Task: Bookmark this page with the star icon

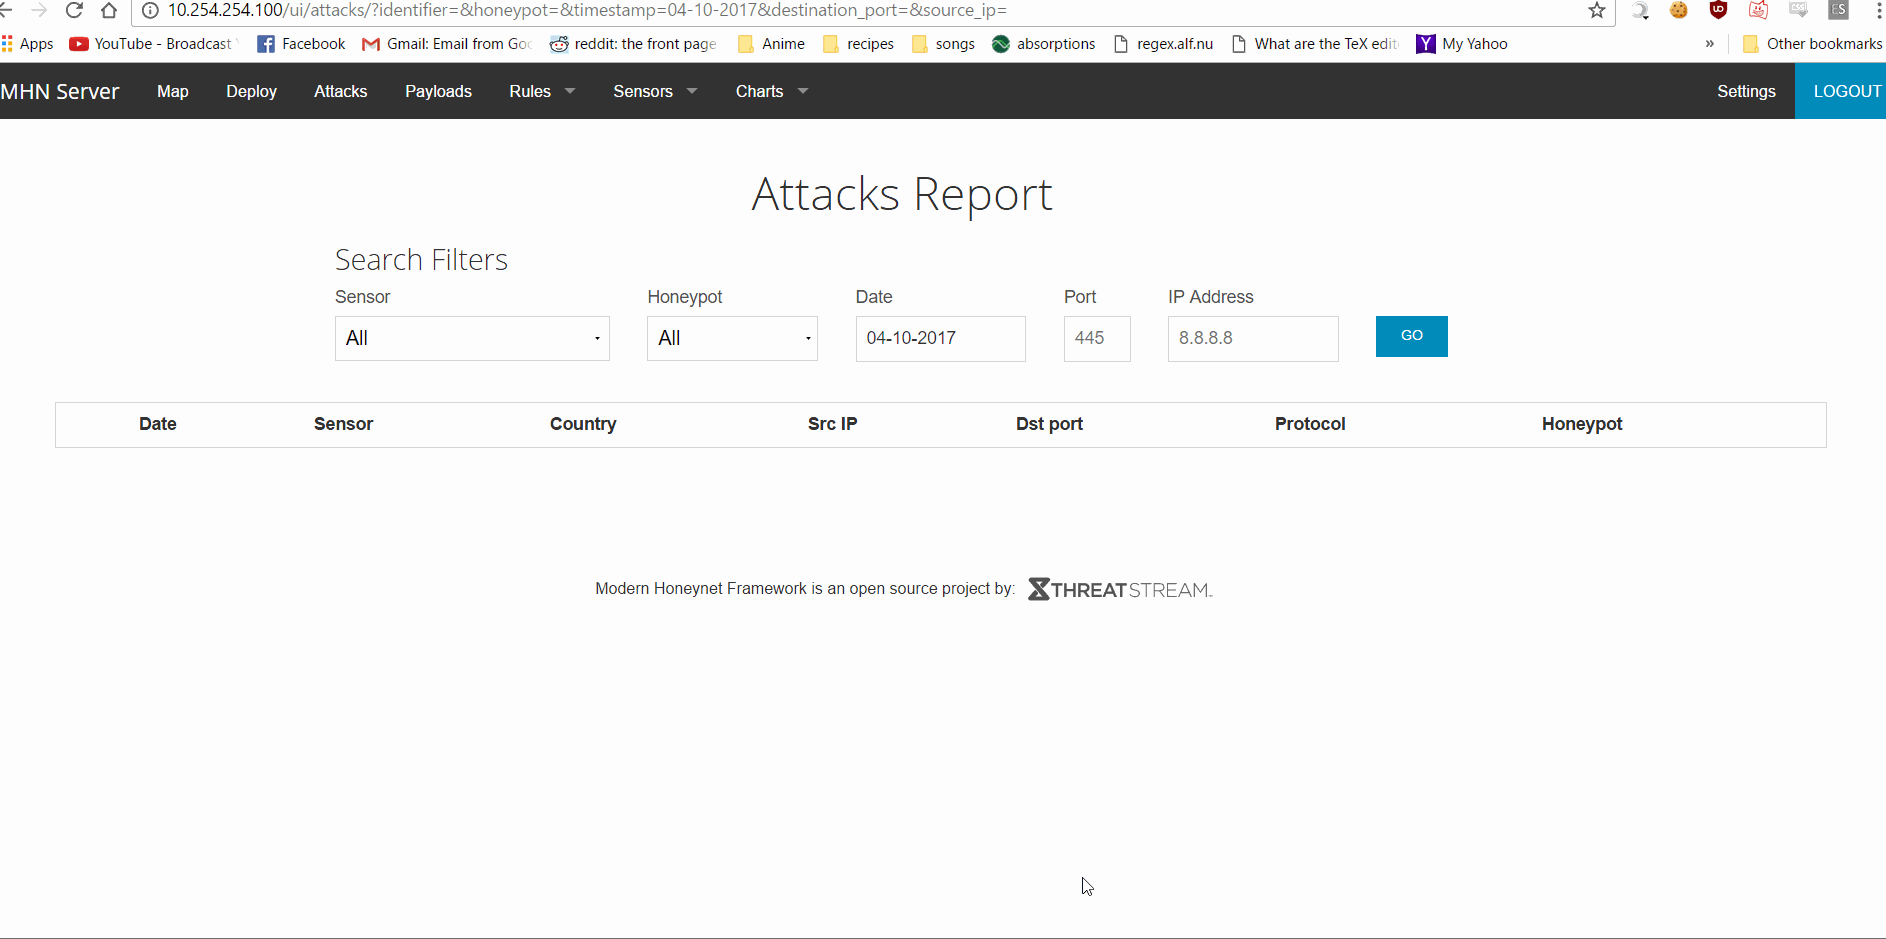Action: coord(1597,11)
